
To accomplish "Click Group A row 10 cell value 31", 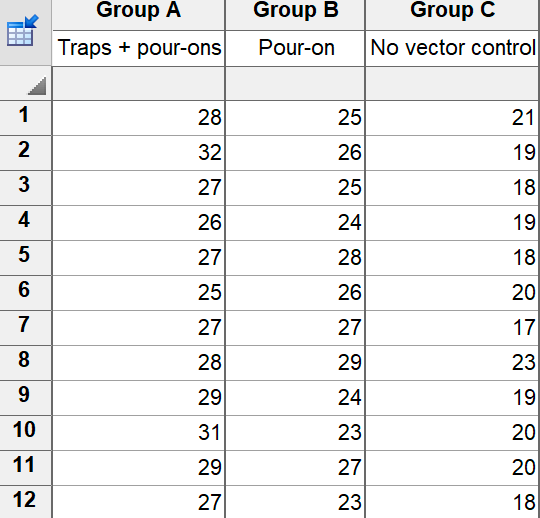I will [x=138, y=432].
